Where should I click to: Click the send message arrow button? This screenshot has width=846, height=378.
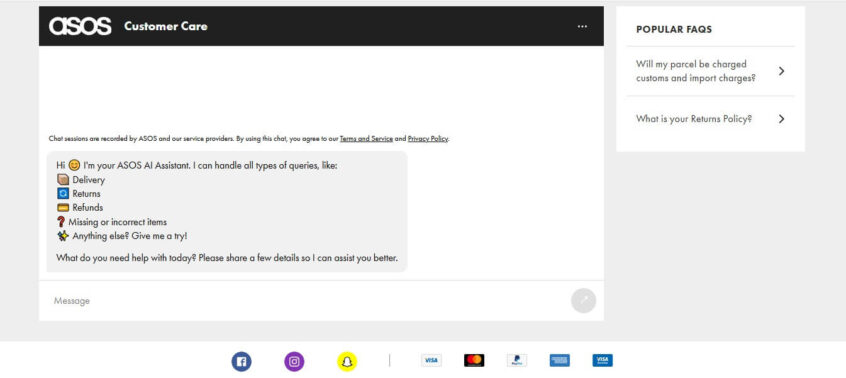tap(583, 300)
